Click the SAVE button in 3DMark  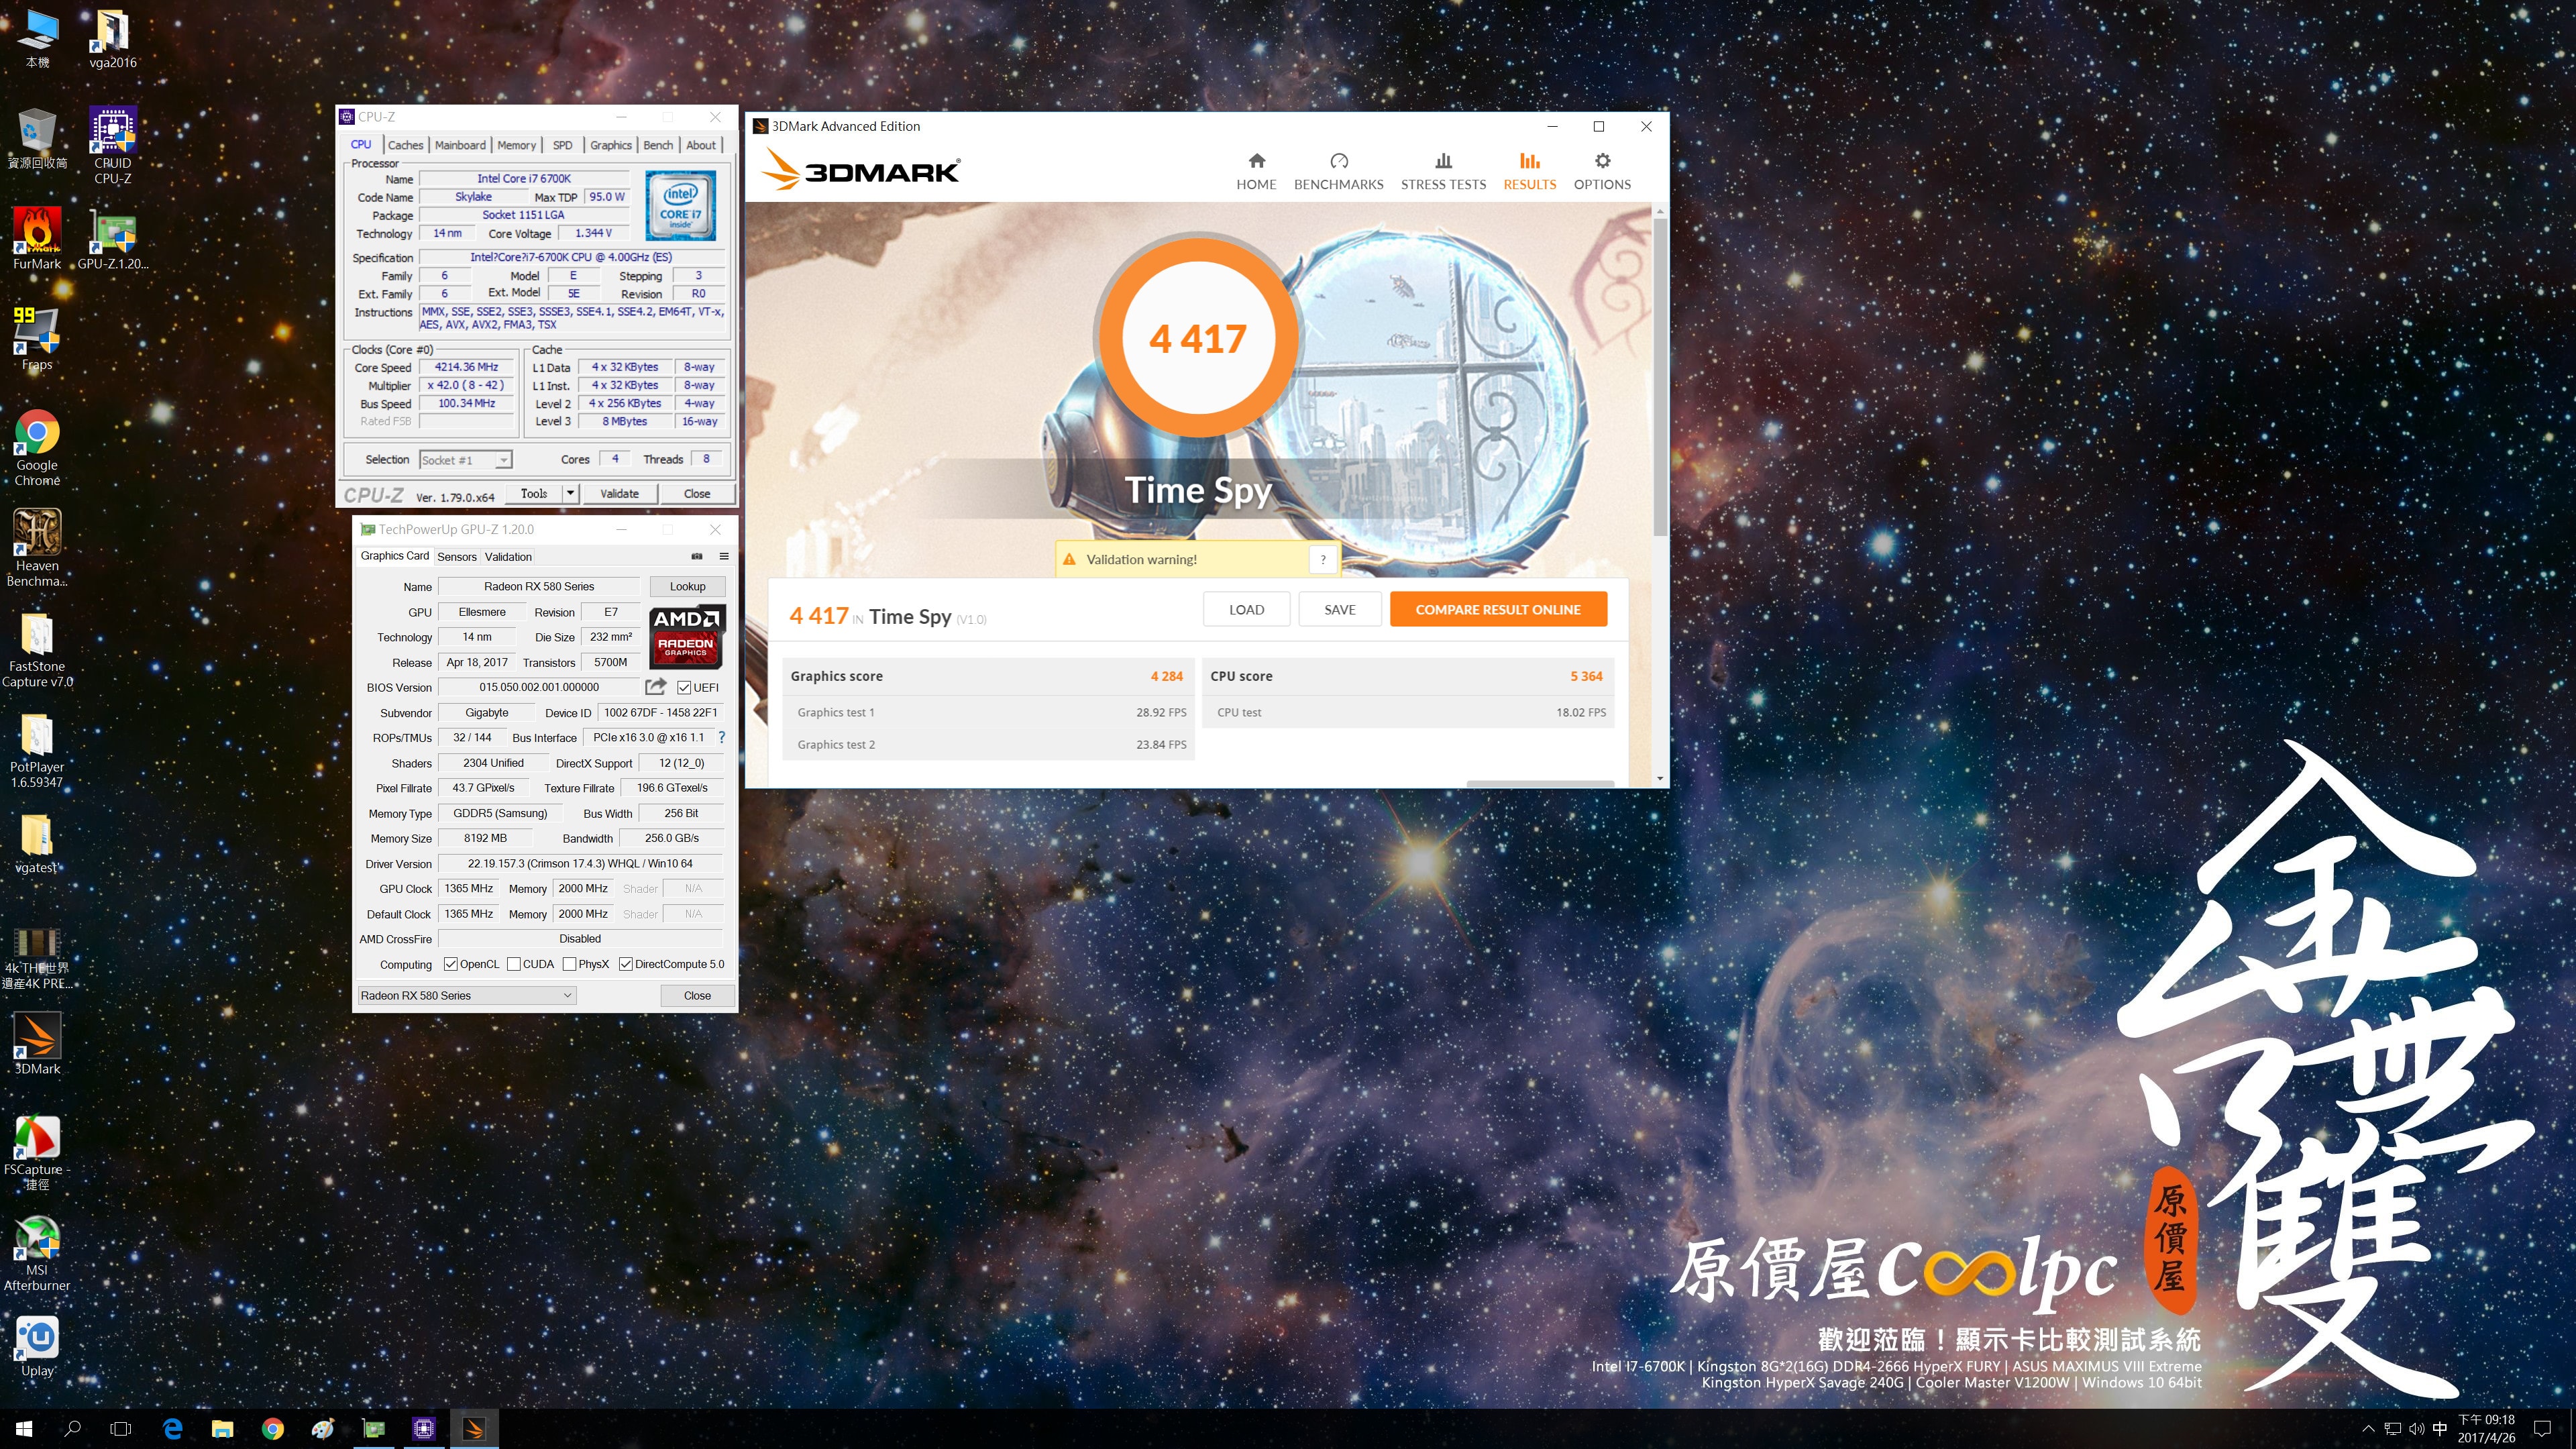pos(1340,609)
